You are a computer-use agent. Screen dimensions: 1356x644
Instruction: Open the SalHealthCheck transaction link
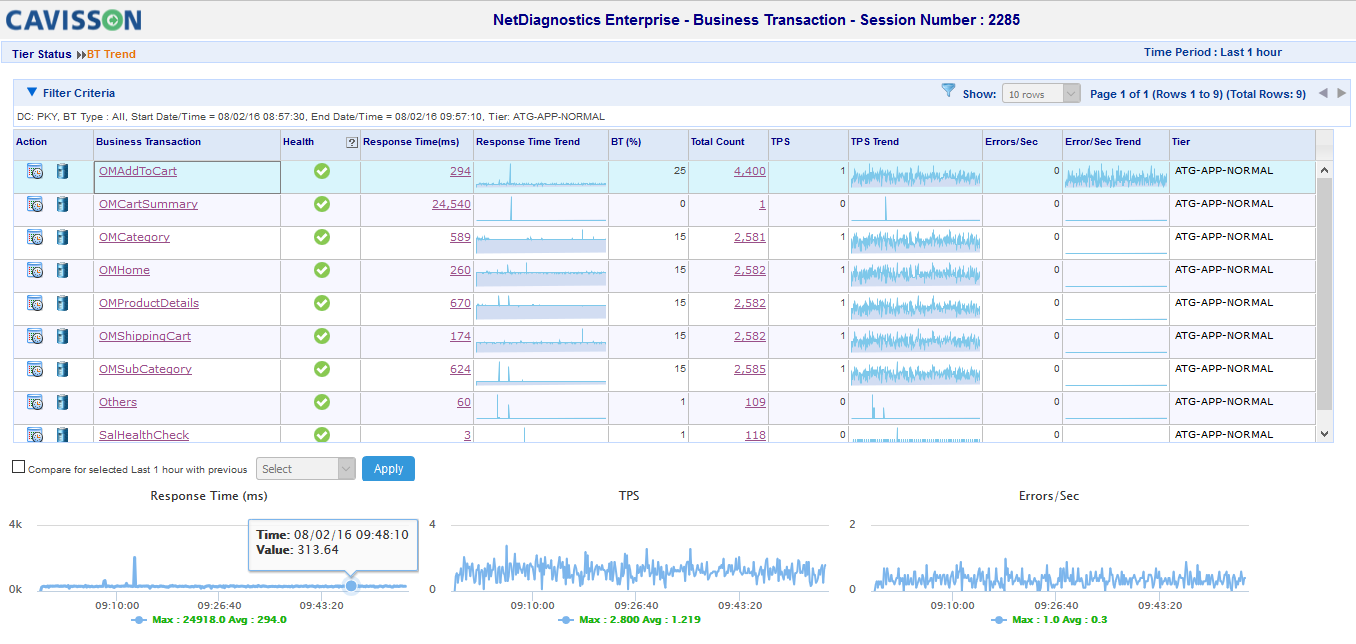(x=144, y=435)
